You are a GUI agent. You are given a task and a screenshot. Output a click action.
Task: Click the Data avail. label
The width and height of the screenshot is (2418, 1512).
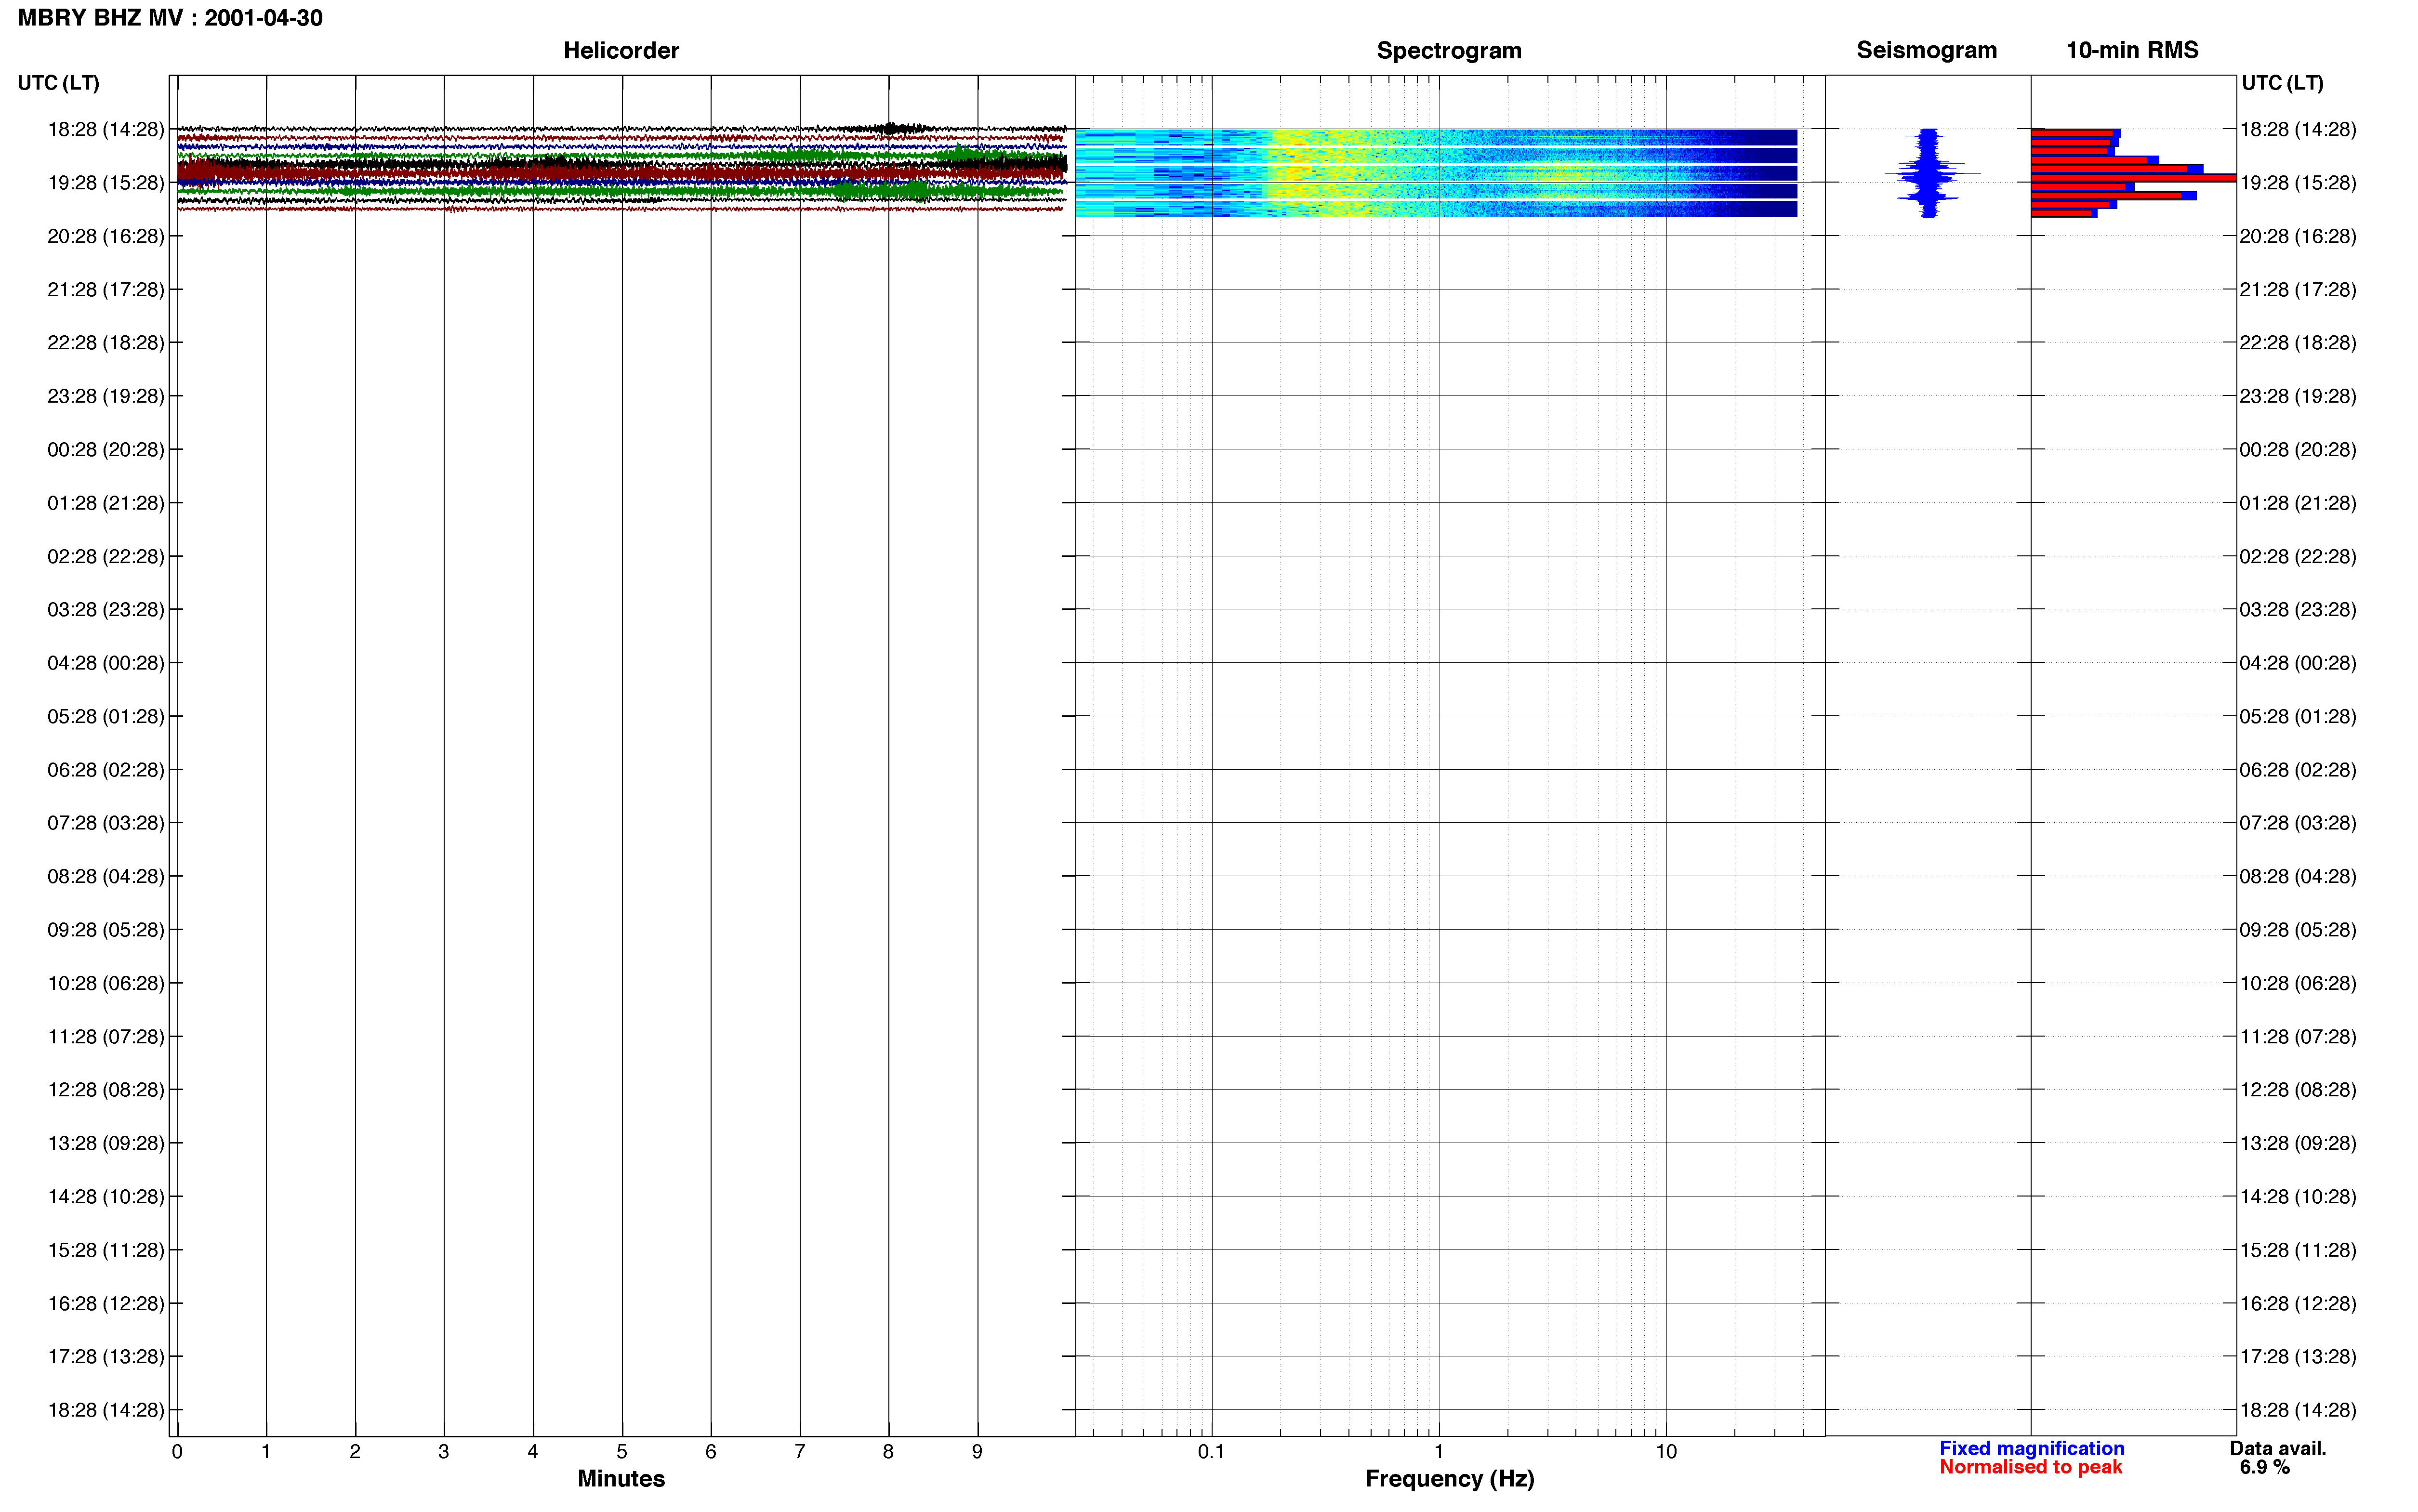[2278, 1448]
